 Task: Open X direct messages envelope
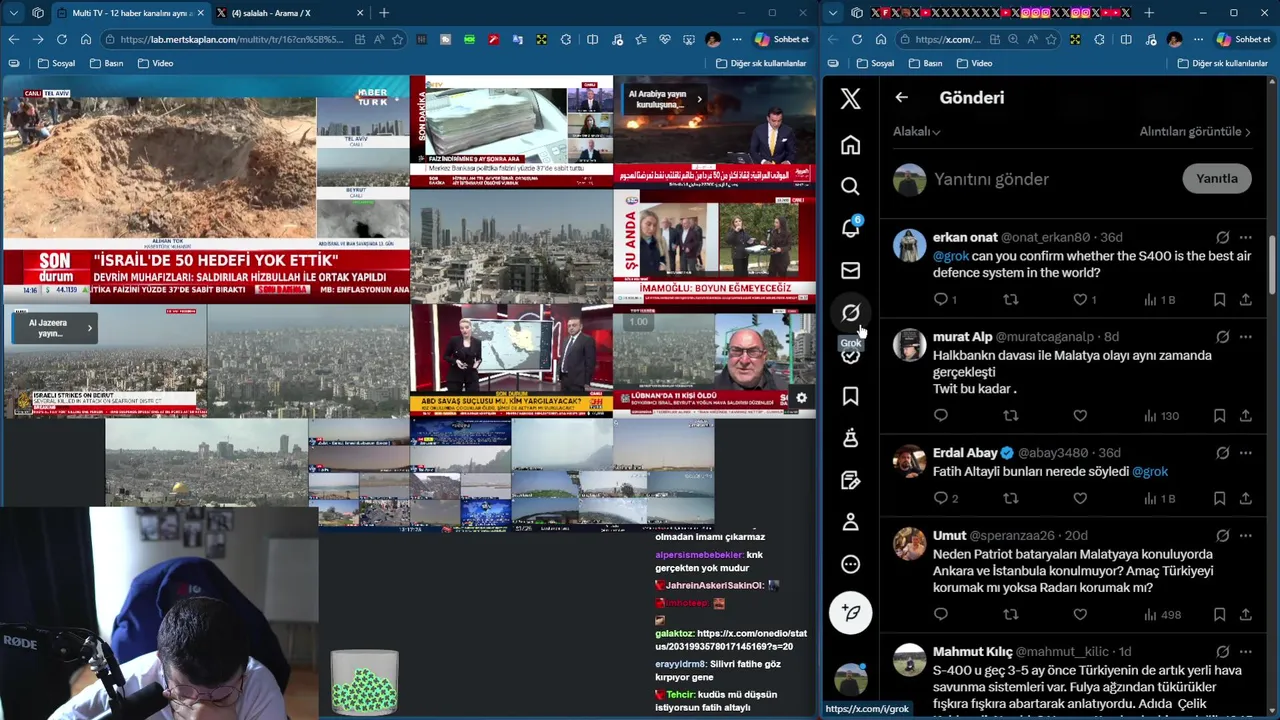[x=850, y=270]
